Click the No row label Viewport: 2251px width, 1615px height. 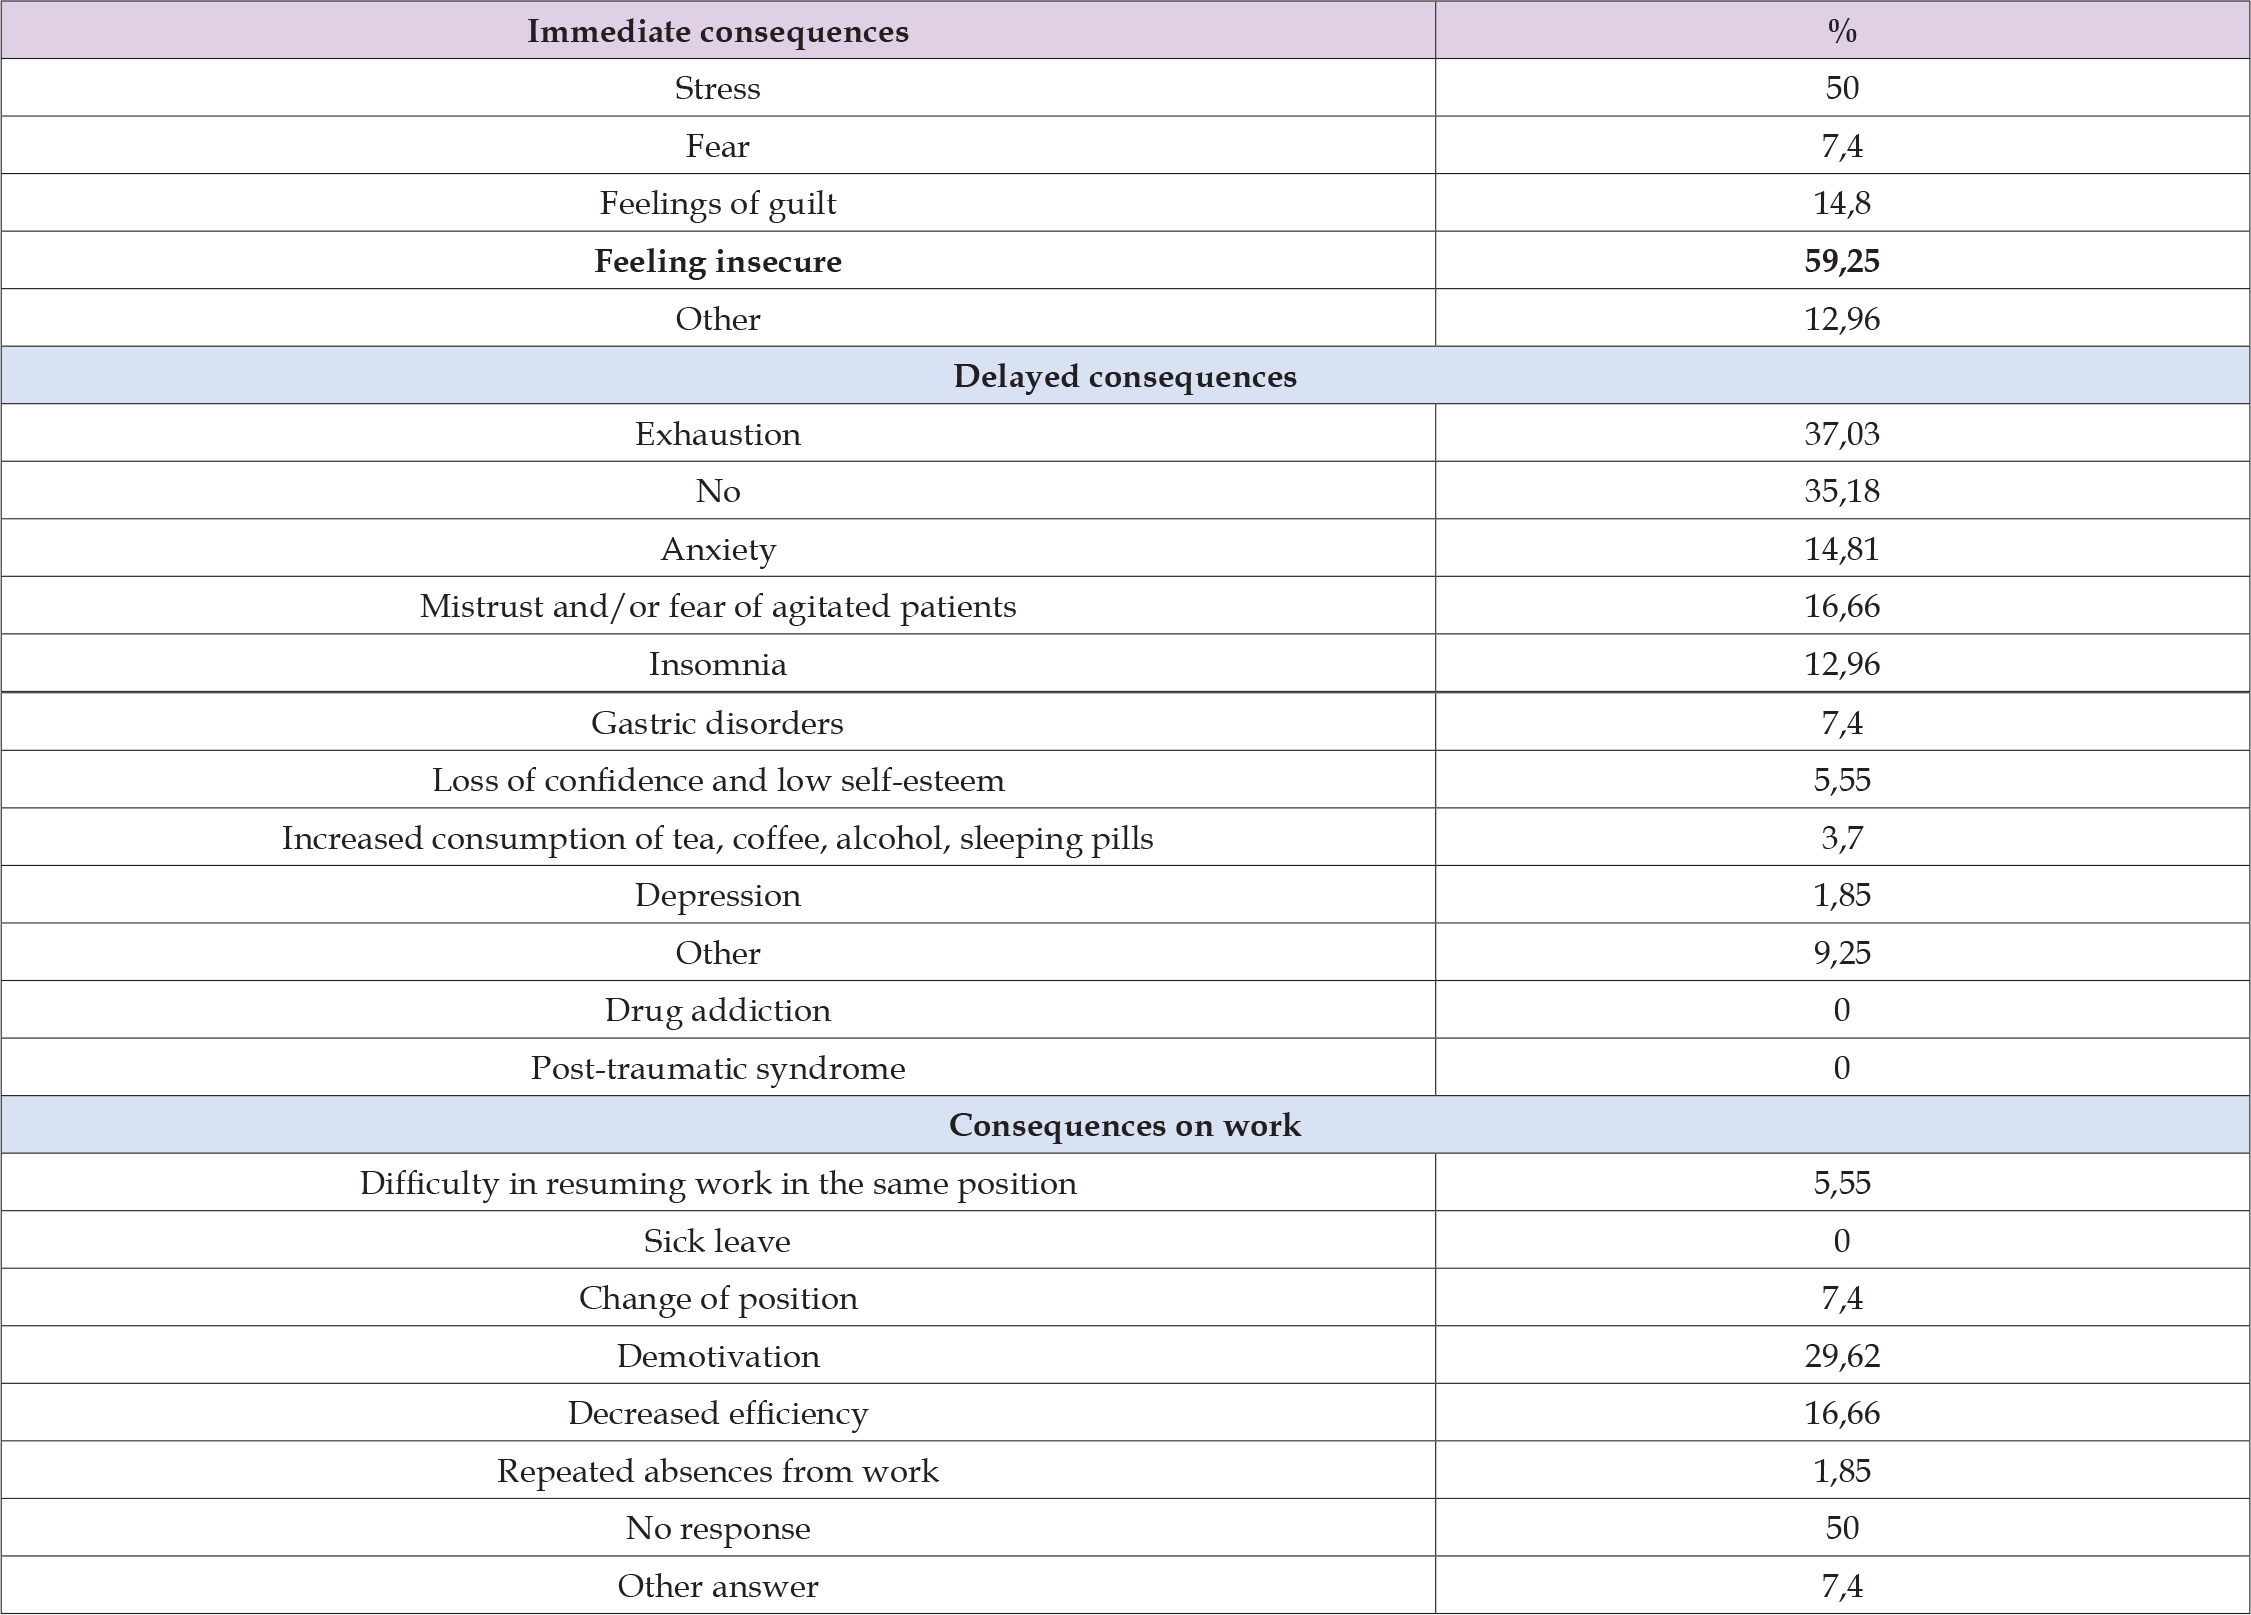(717, 491)
